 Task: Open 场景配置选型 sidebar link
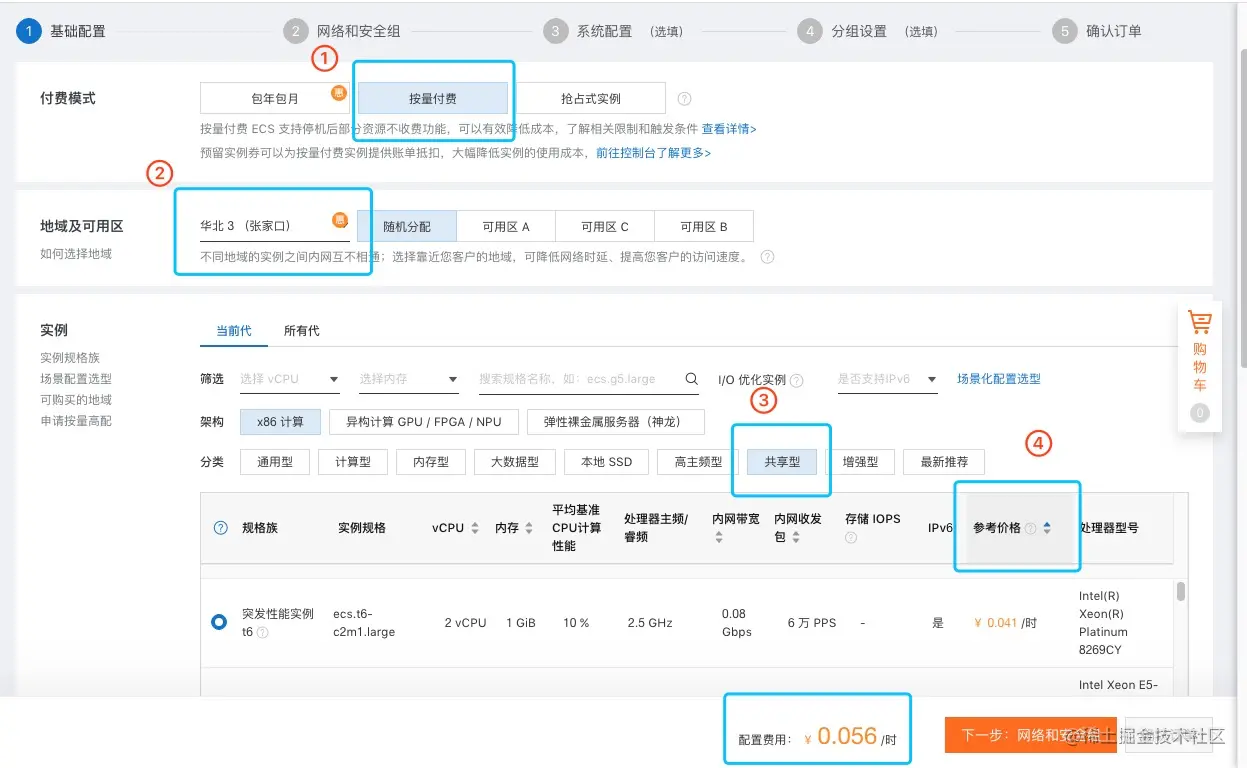pos(76,379)
